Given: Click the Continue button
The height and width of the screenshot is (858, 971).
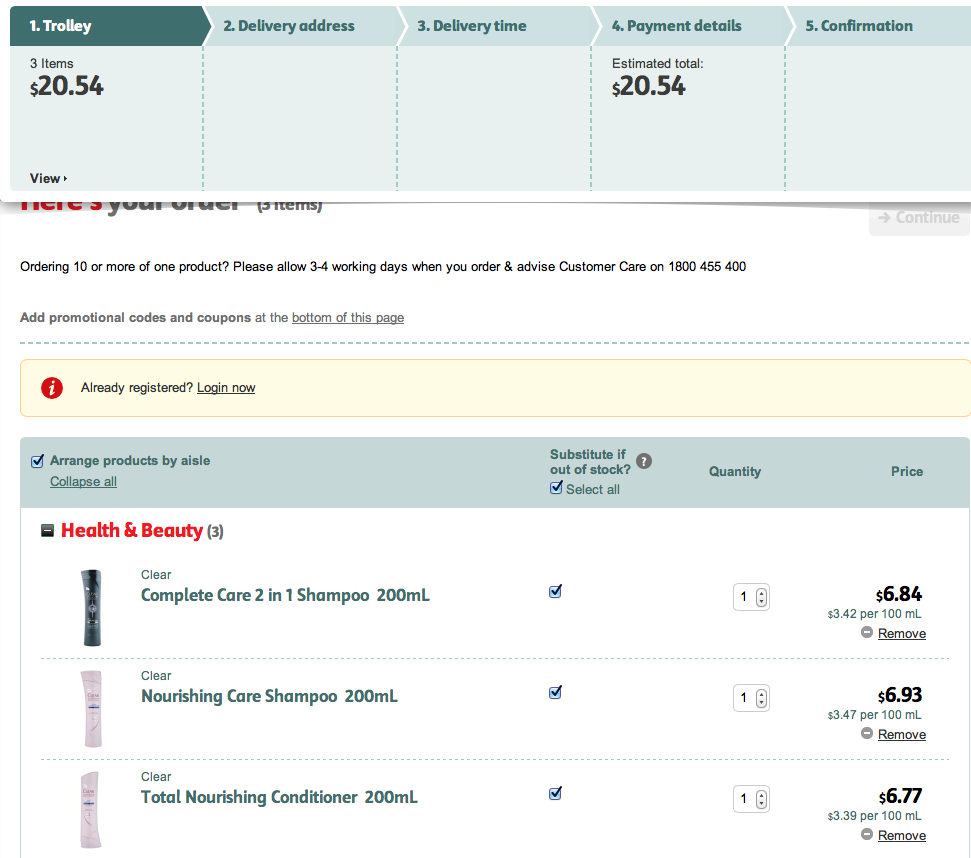Looking at the screenshot, I should pos(919,218).
